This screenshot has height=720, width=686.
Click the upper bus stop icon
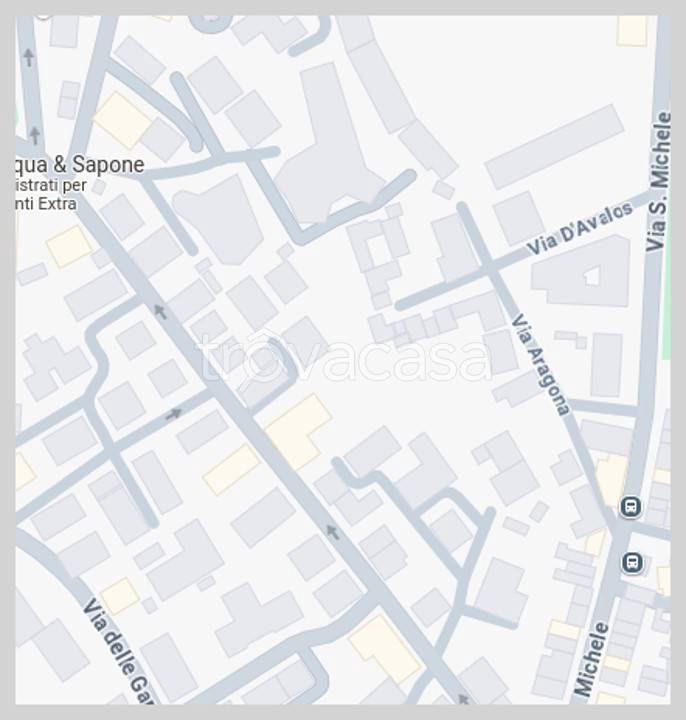pos(630,506)
